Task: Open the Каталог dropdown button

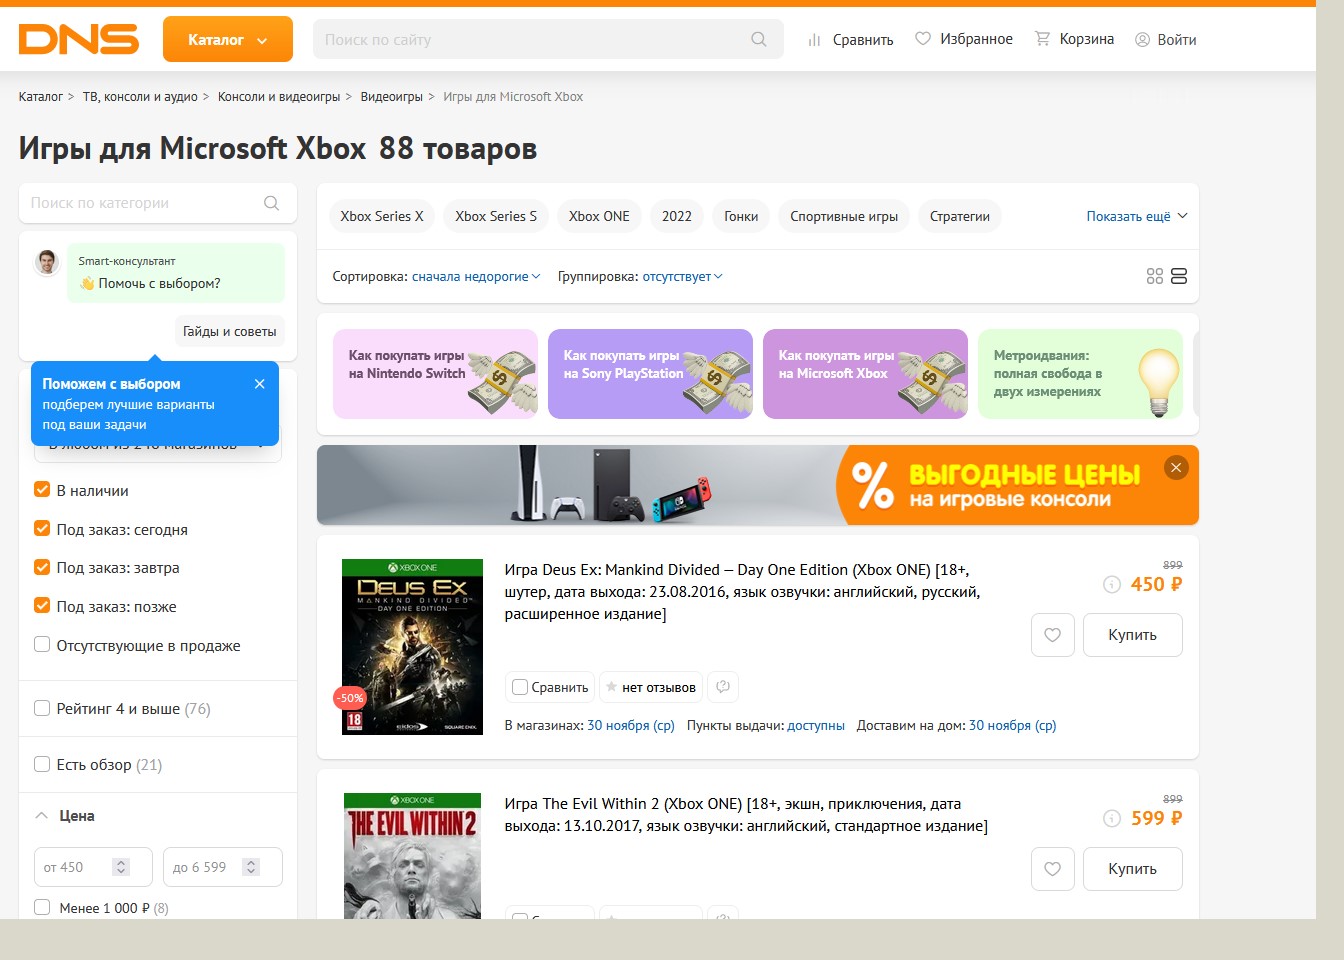Action: pos(228,40)
